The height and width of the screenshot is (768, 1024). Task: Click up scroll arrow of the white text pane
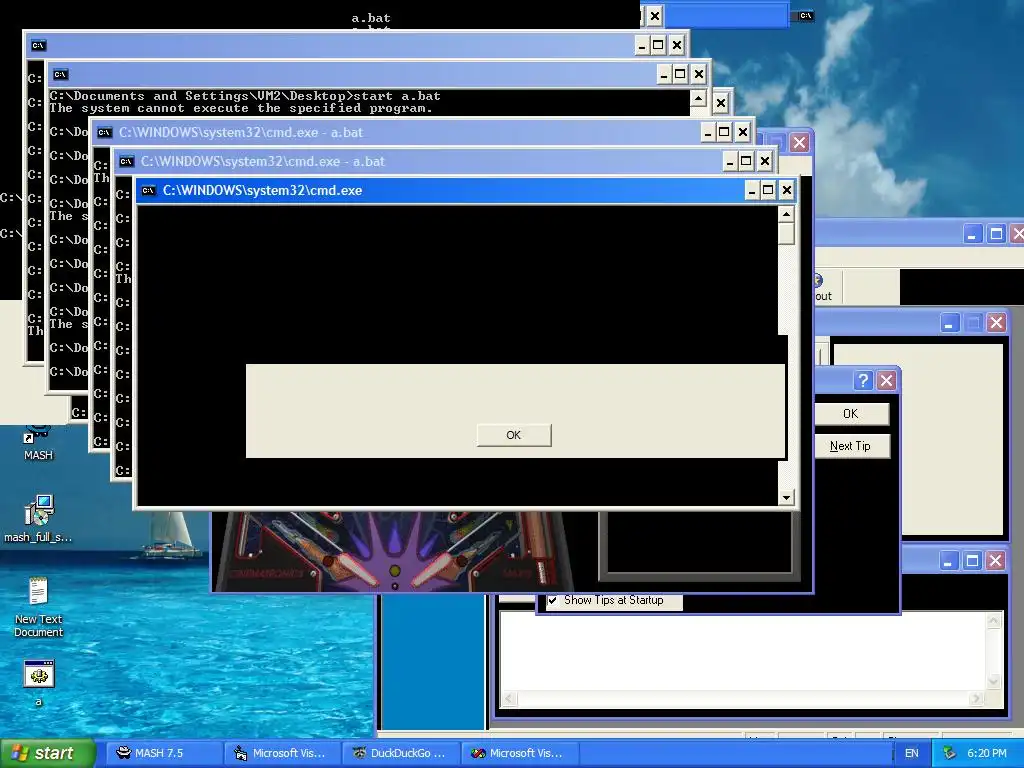tap(994, 620)
